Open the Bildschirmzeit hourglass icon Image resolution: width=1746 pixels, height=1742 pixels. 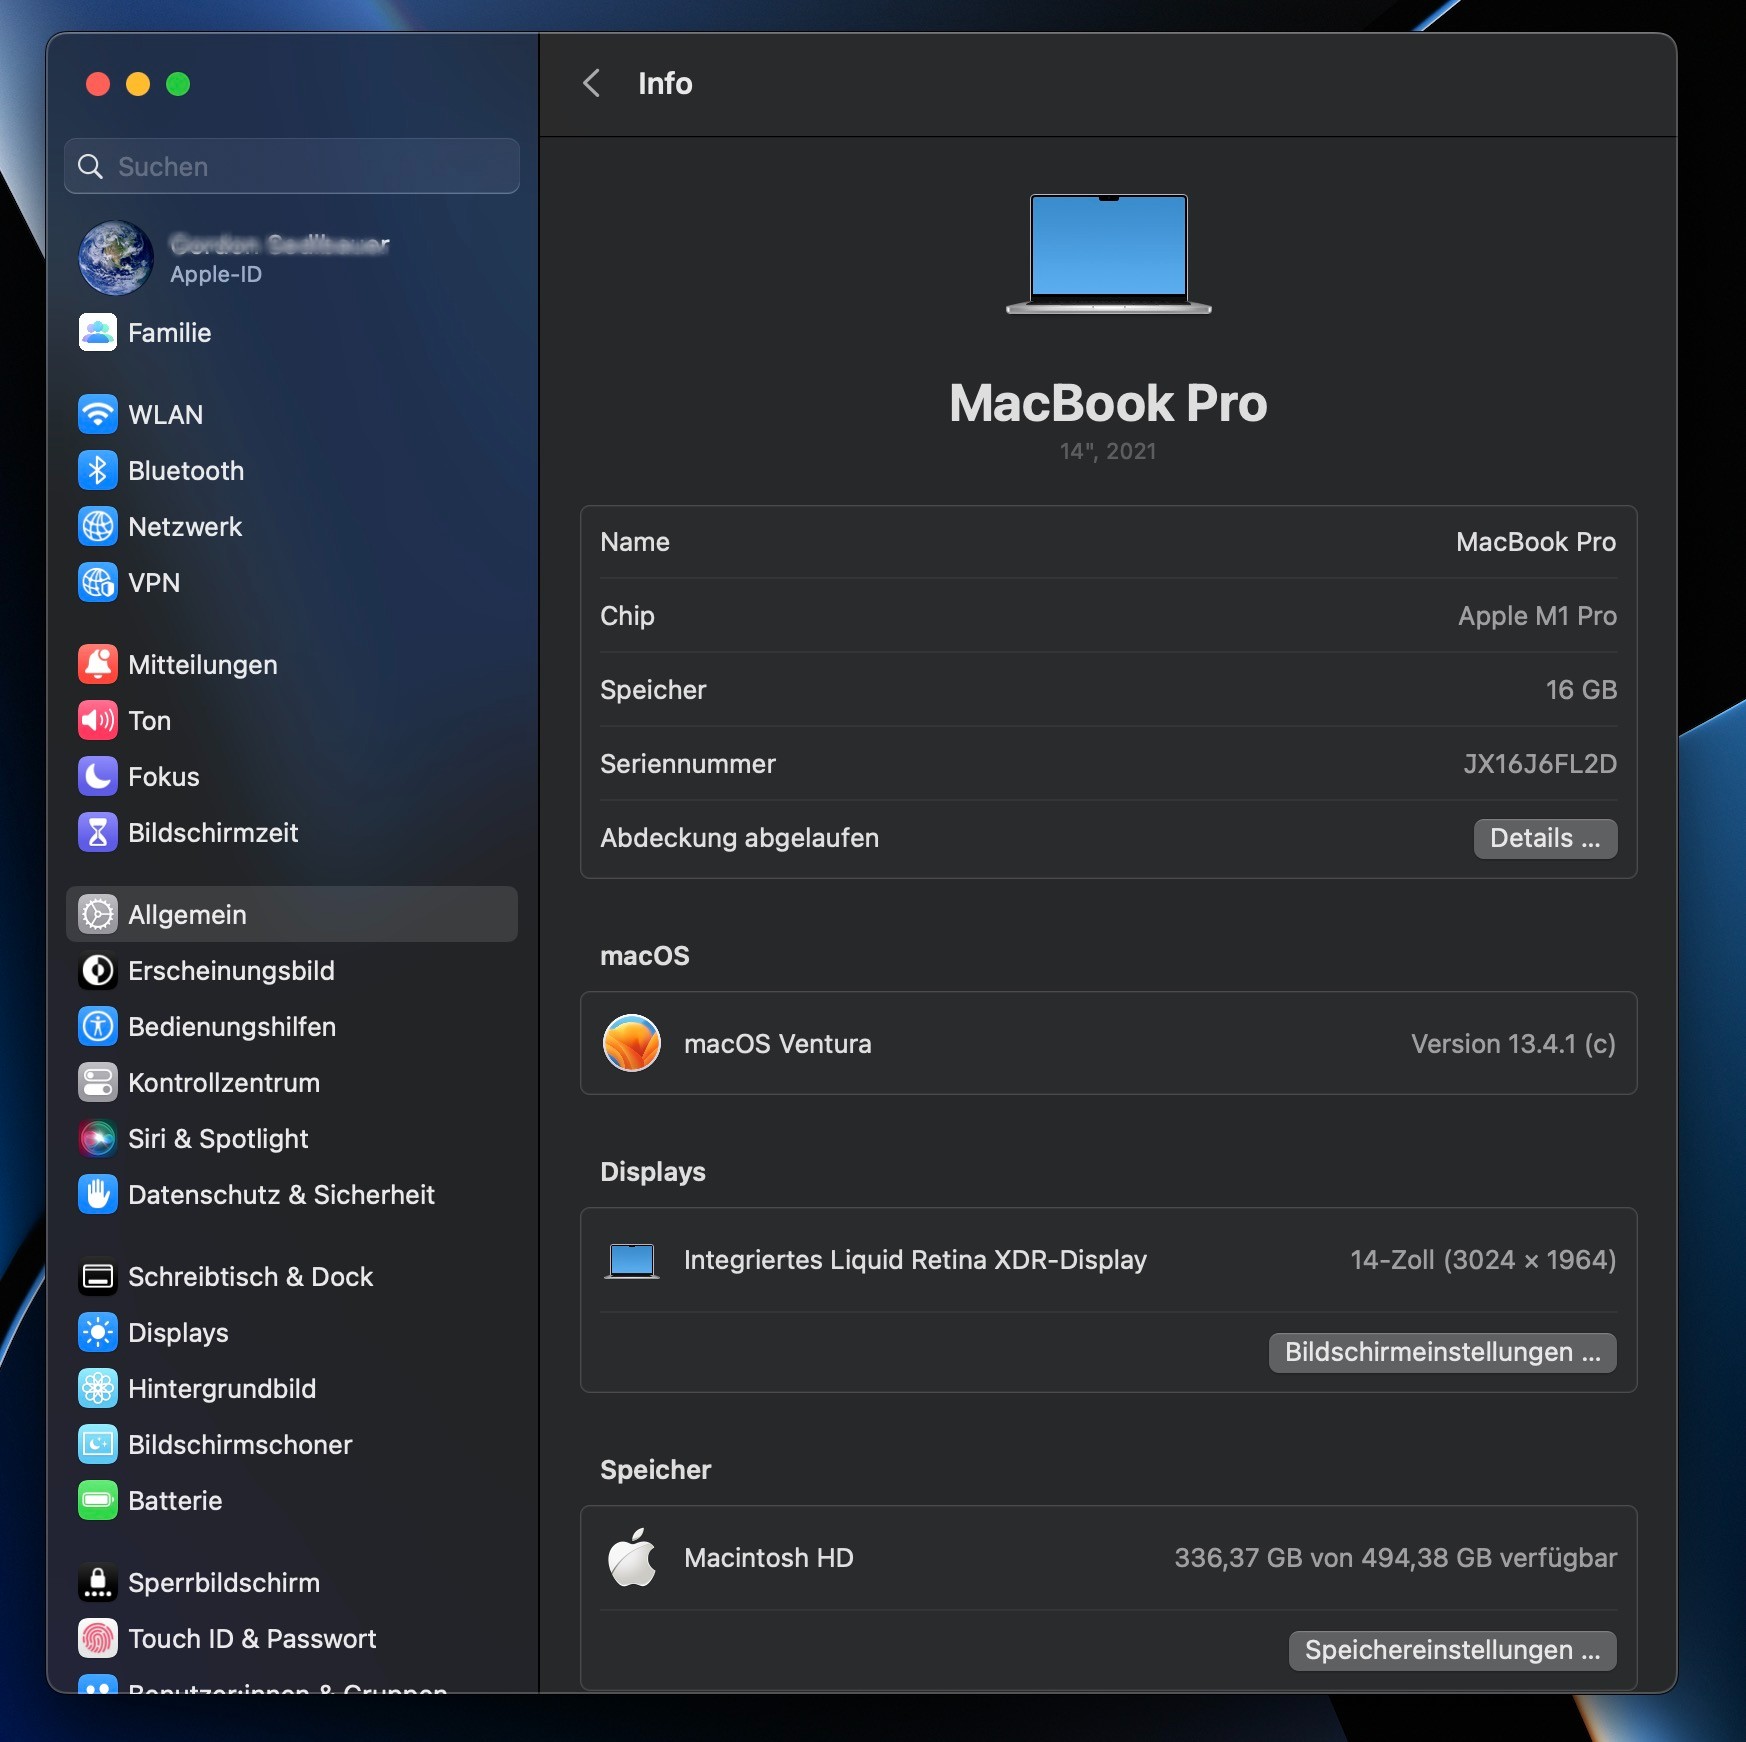pyautogui.click(x=98, y=833)
